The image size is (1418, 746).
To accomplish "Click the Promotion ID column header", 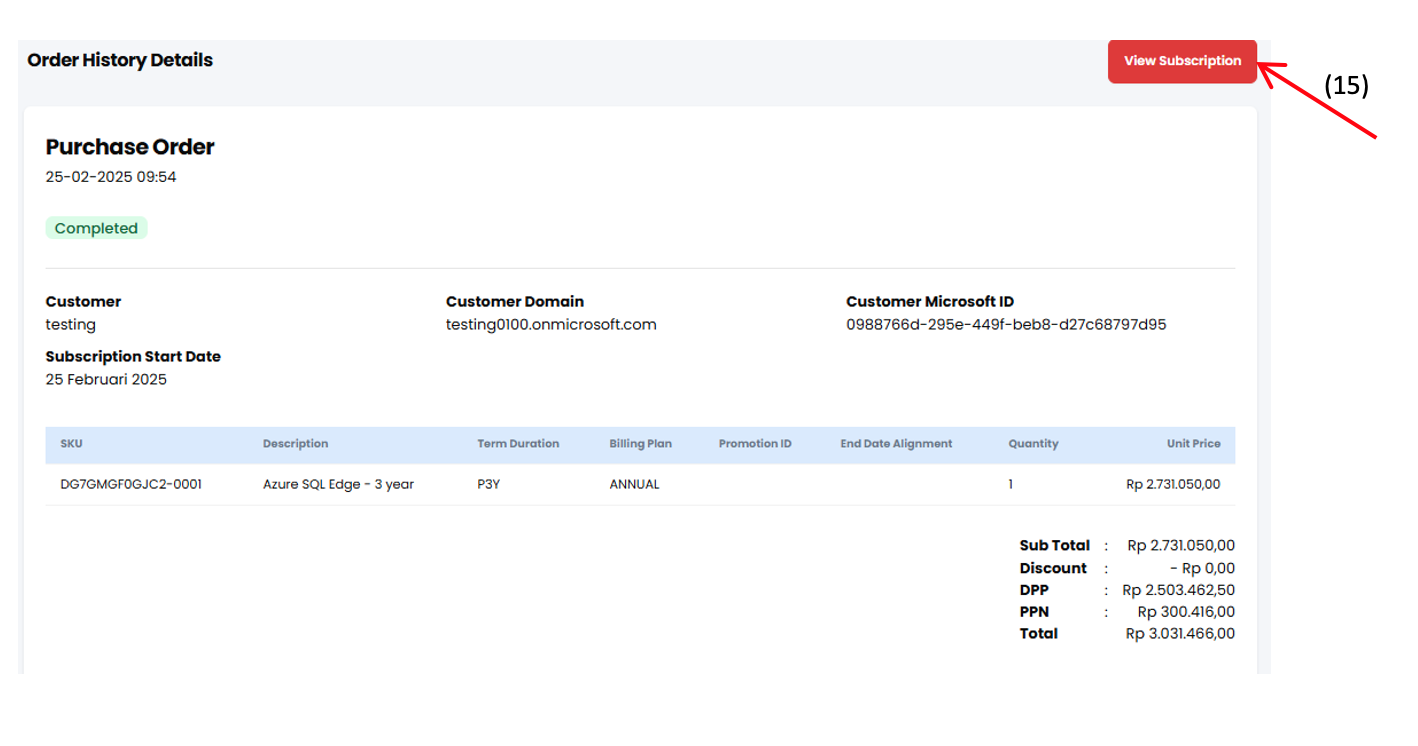I will tap(754, 444).
